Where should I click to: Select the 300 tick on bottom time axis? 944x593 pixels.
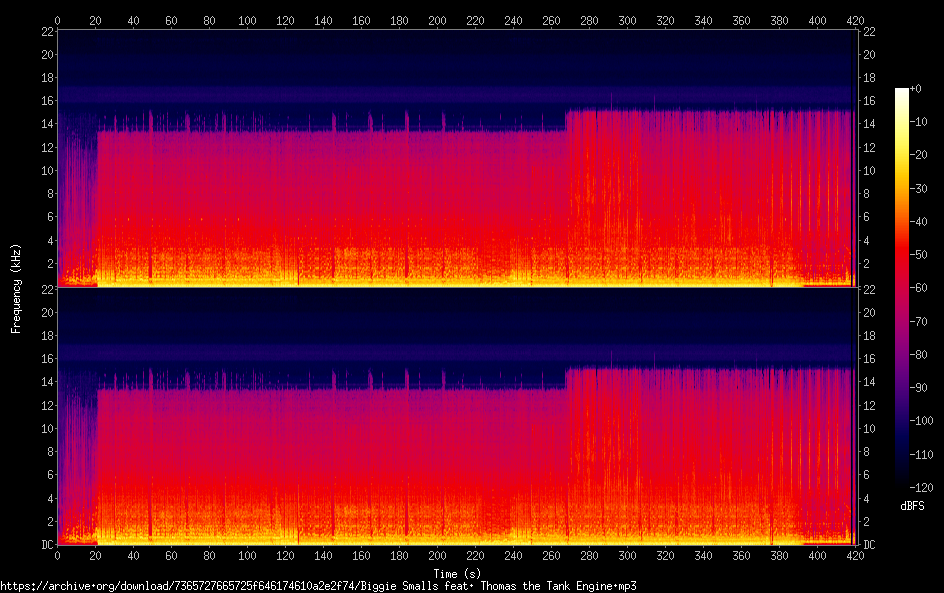(x=627, y=555)
